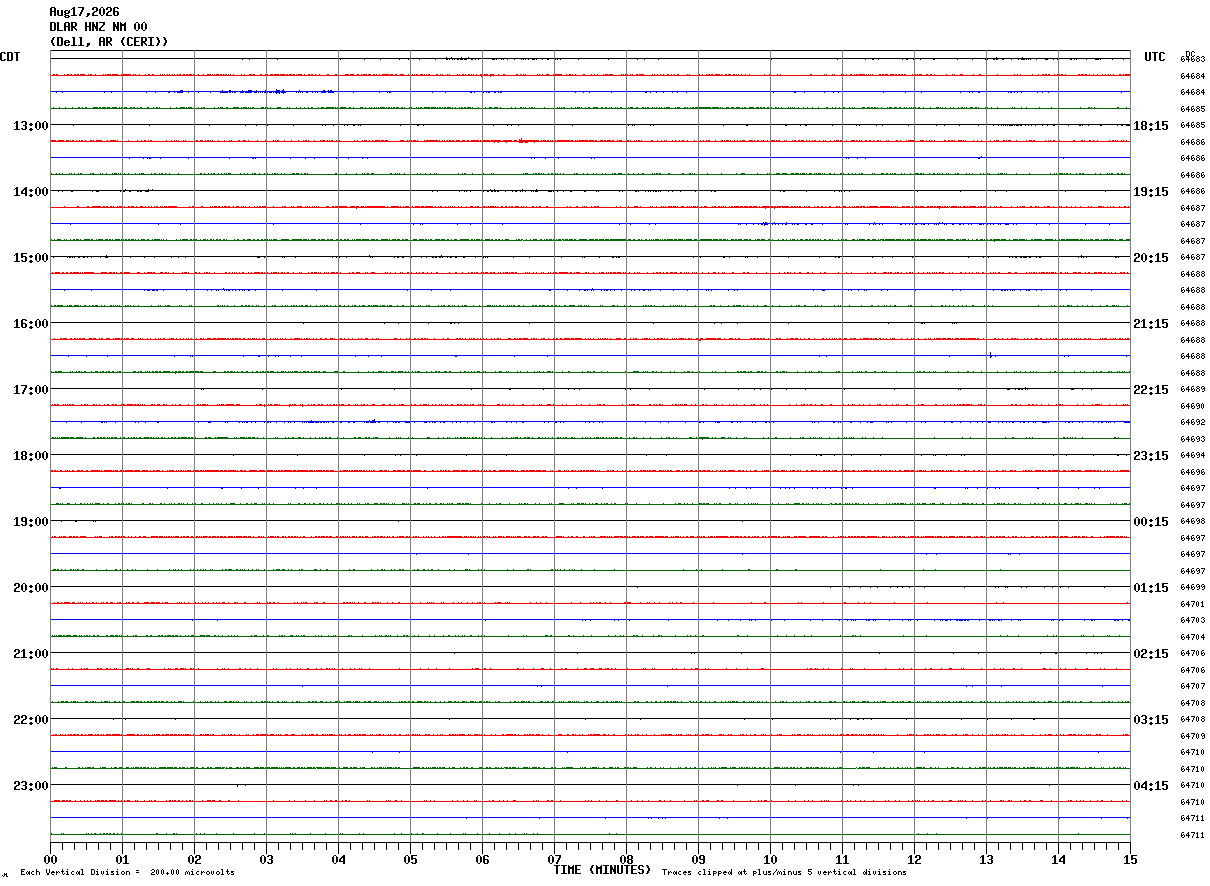1210x886 pixels.
Task: Click minute 00 tick on bottom axis
Action: click(x=50, y=859)
